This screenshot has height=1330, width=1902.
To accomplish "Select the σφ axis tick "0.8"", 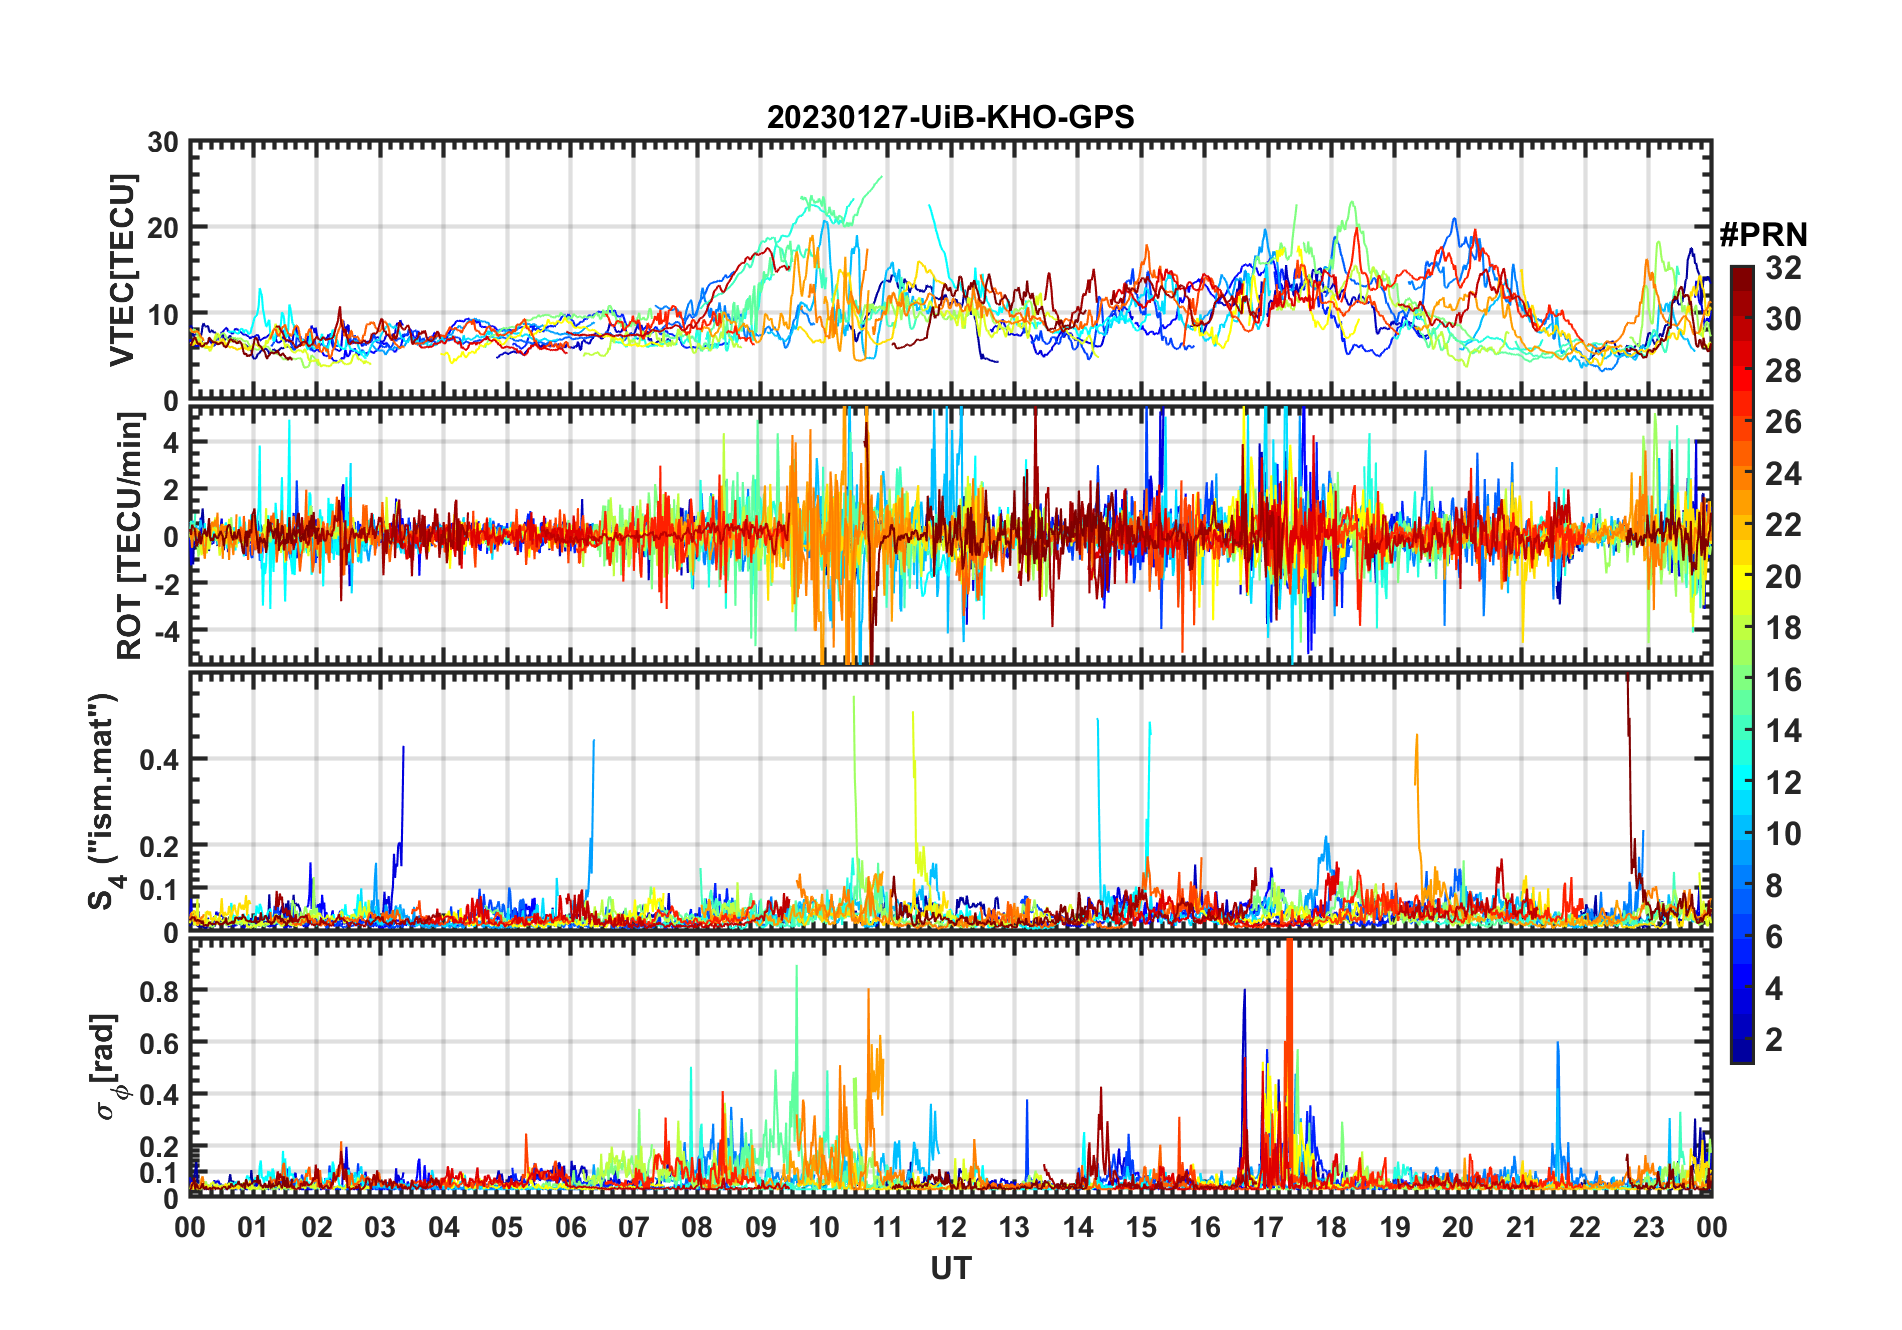I will (160, 991).
